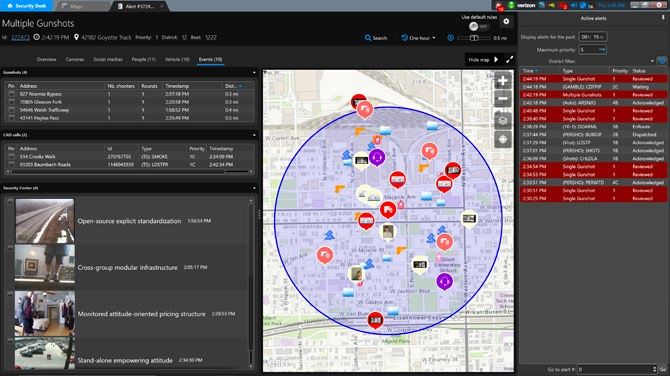Viewport: 670px width, 376px height.
Task: Toggle the Use default rules switch
Action: pos(478,26)
